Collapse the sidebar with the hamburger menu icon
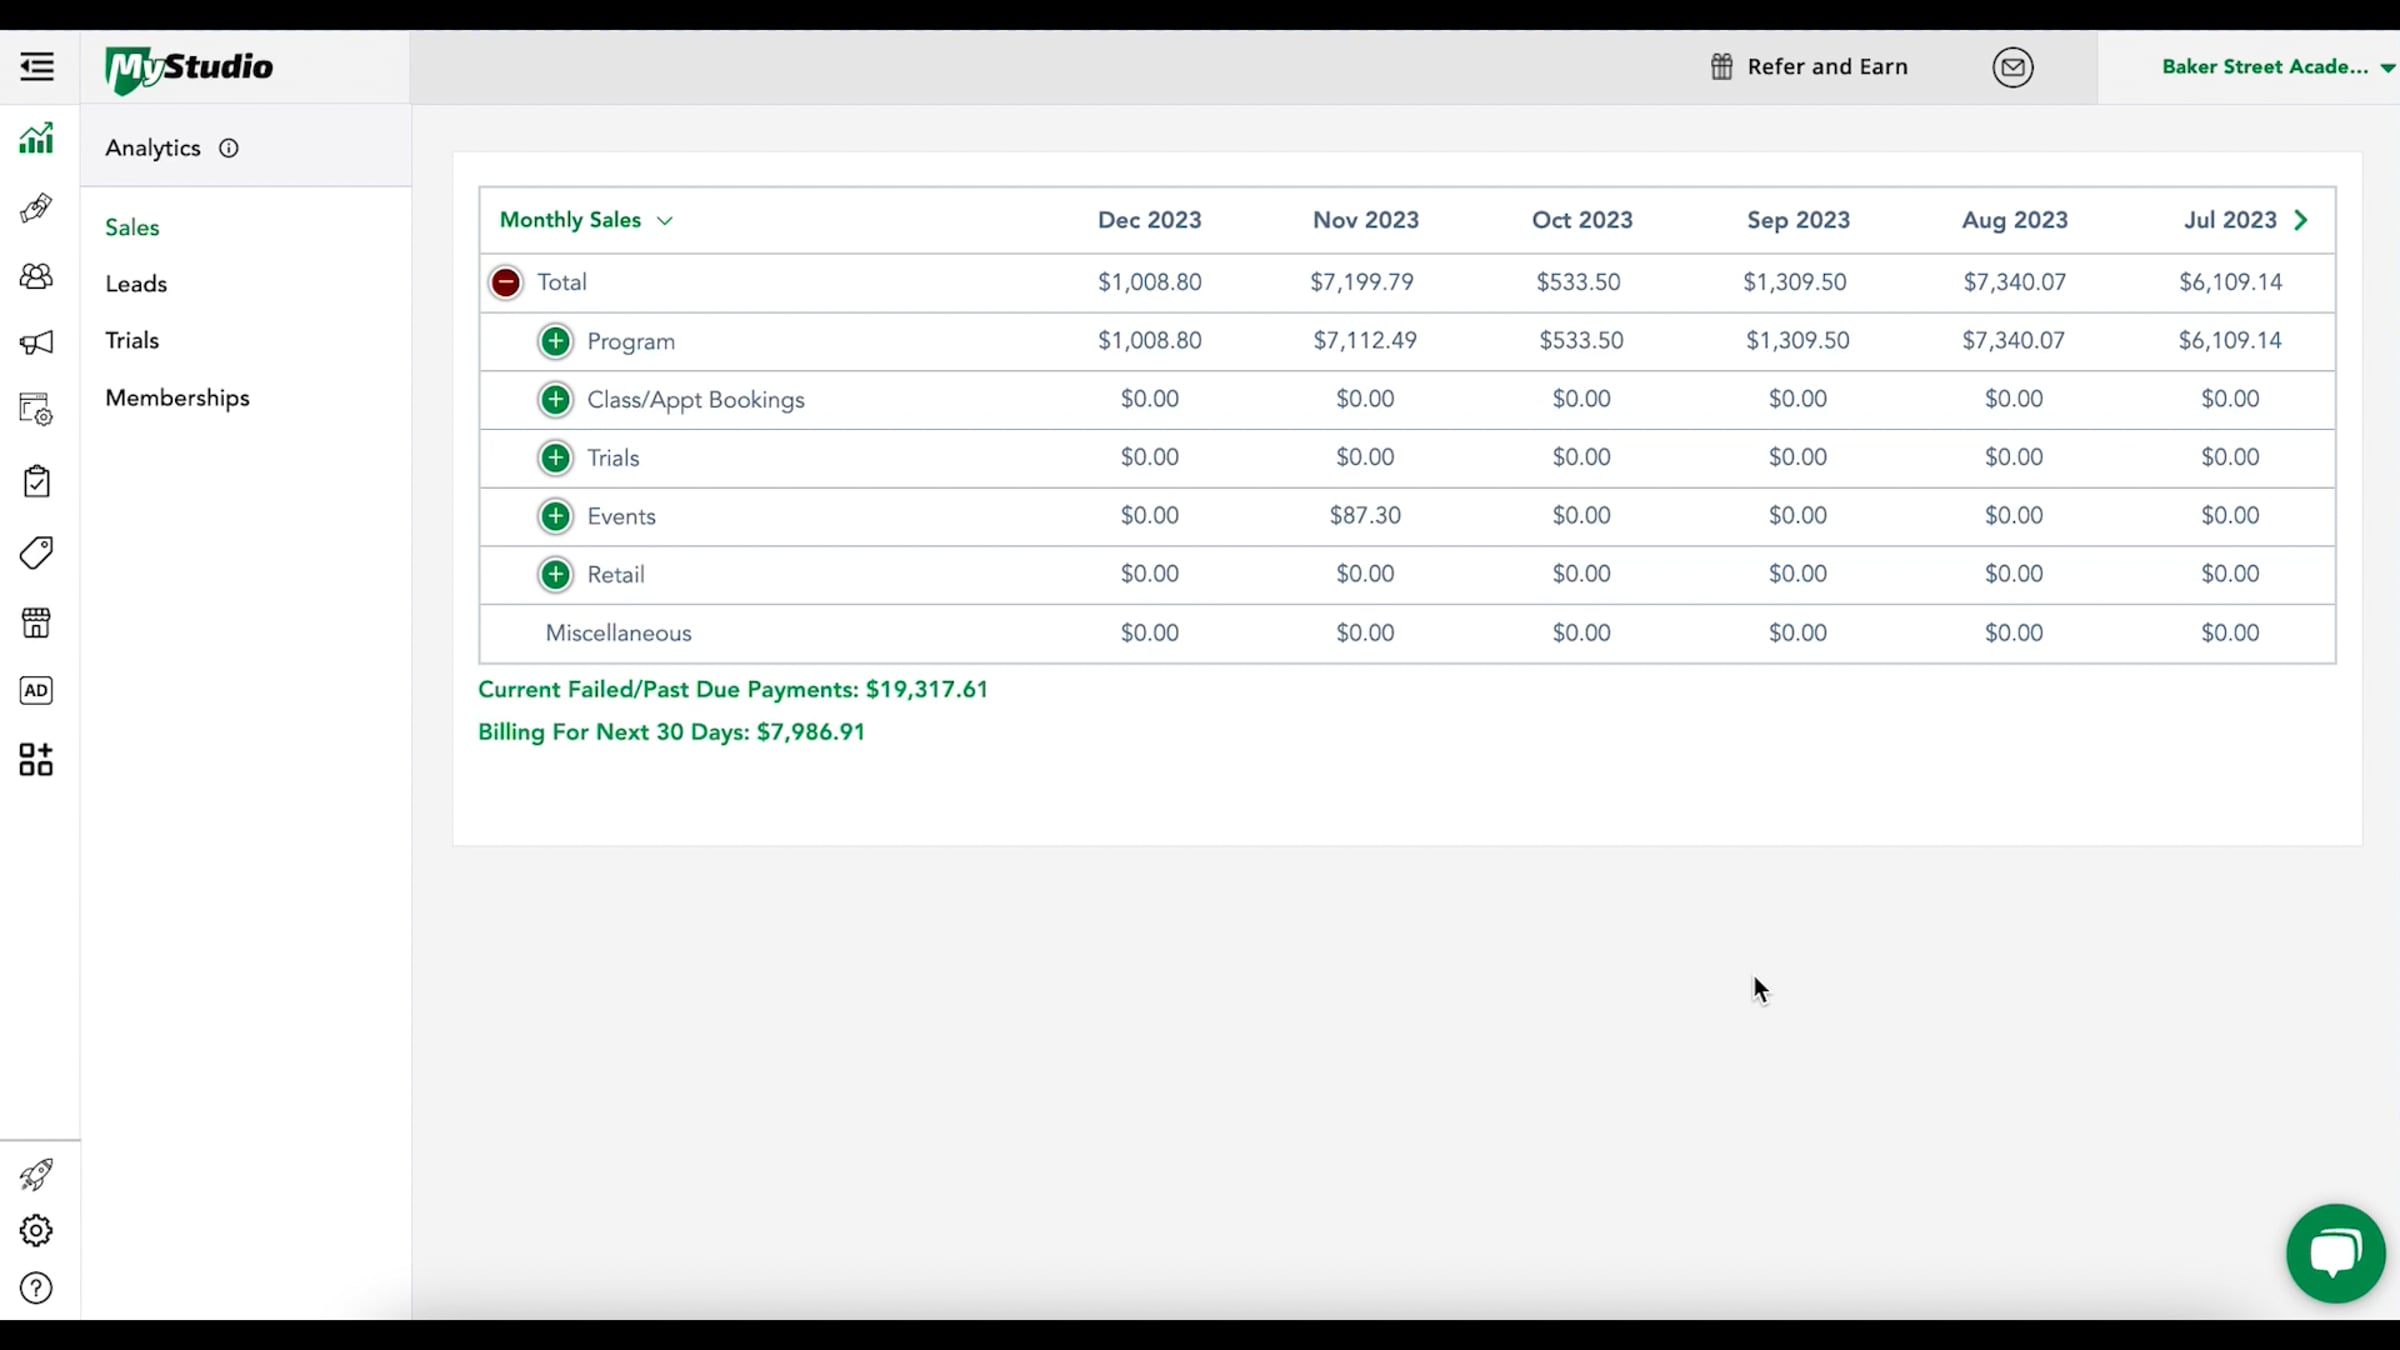2400x1350 pixels. tap(37, 67)
